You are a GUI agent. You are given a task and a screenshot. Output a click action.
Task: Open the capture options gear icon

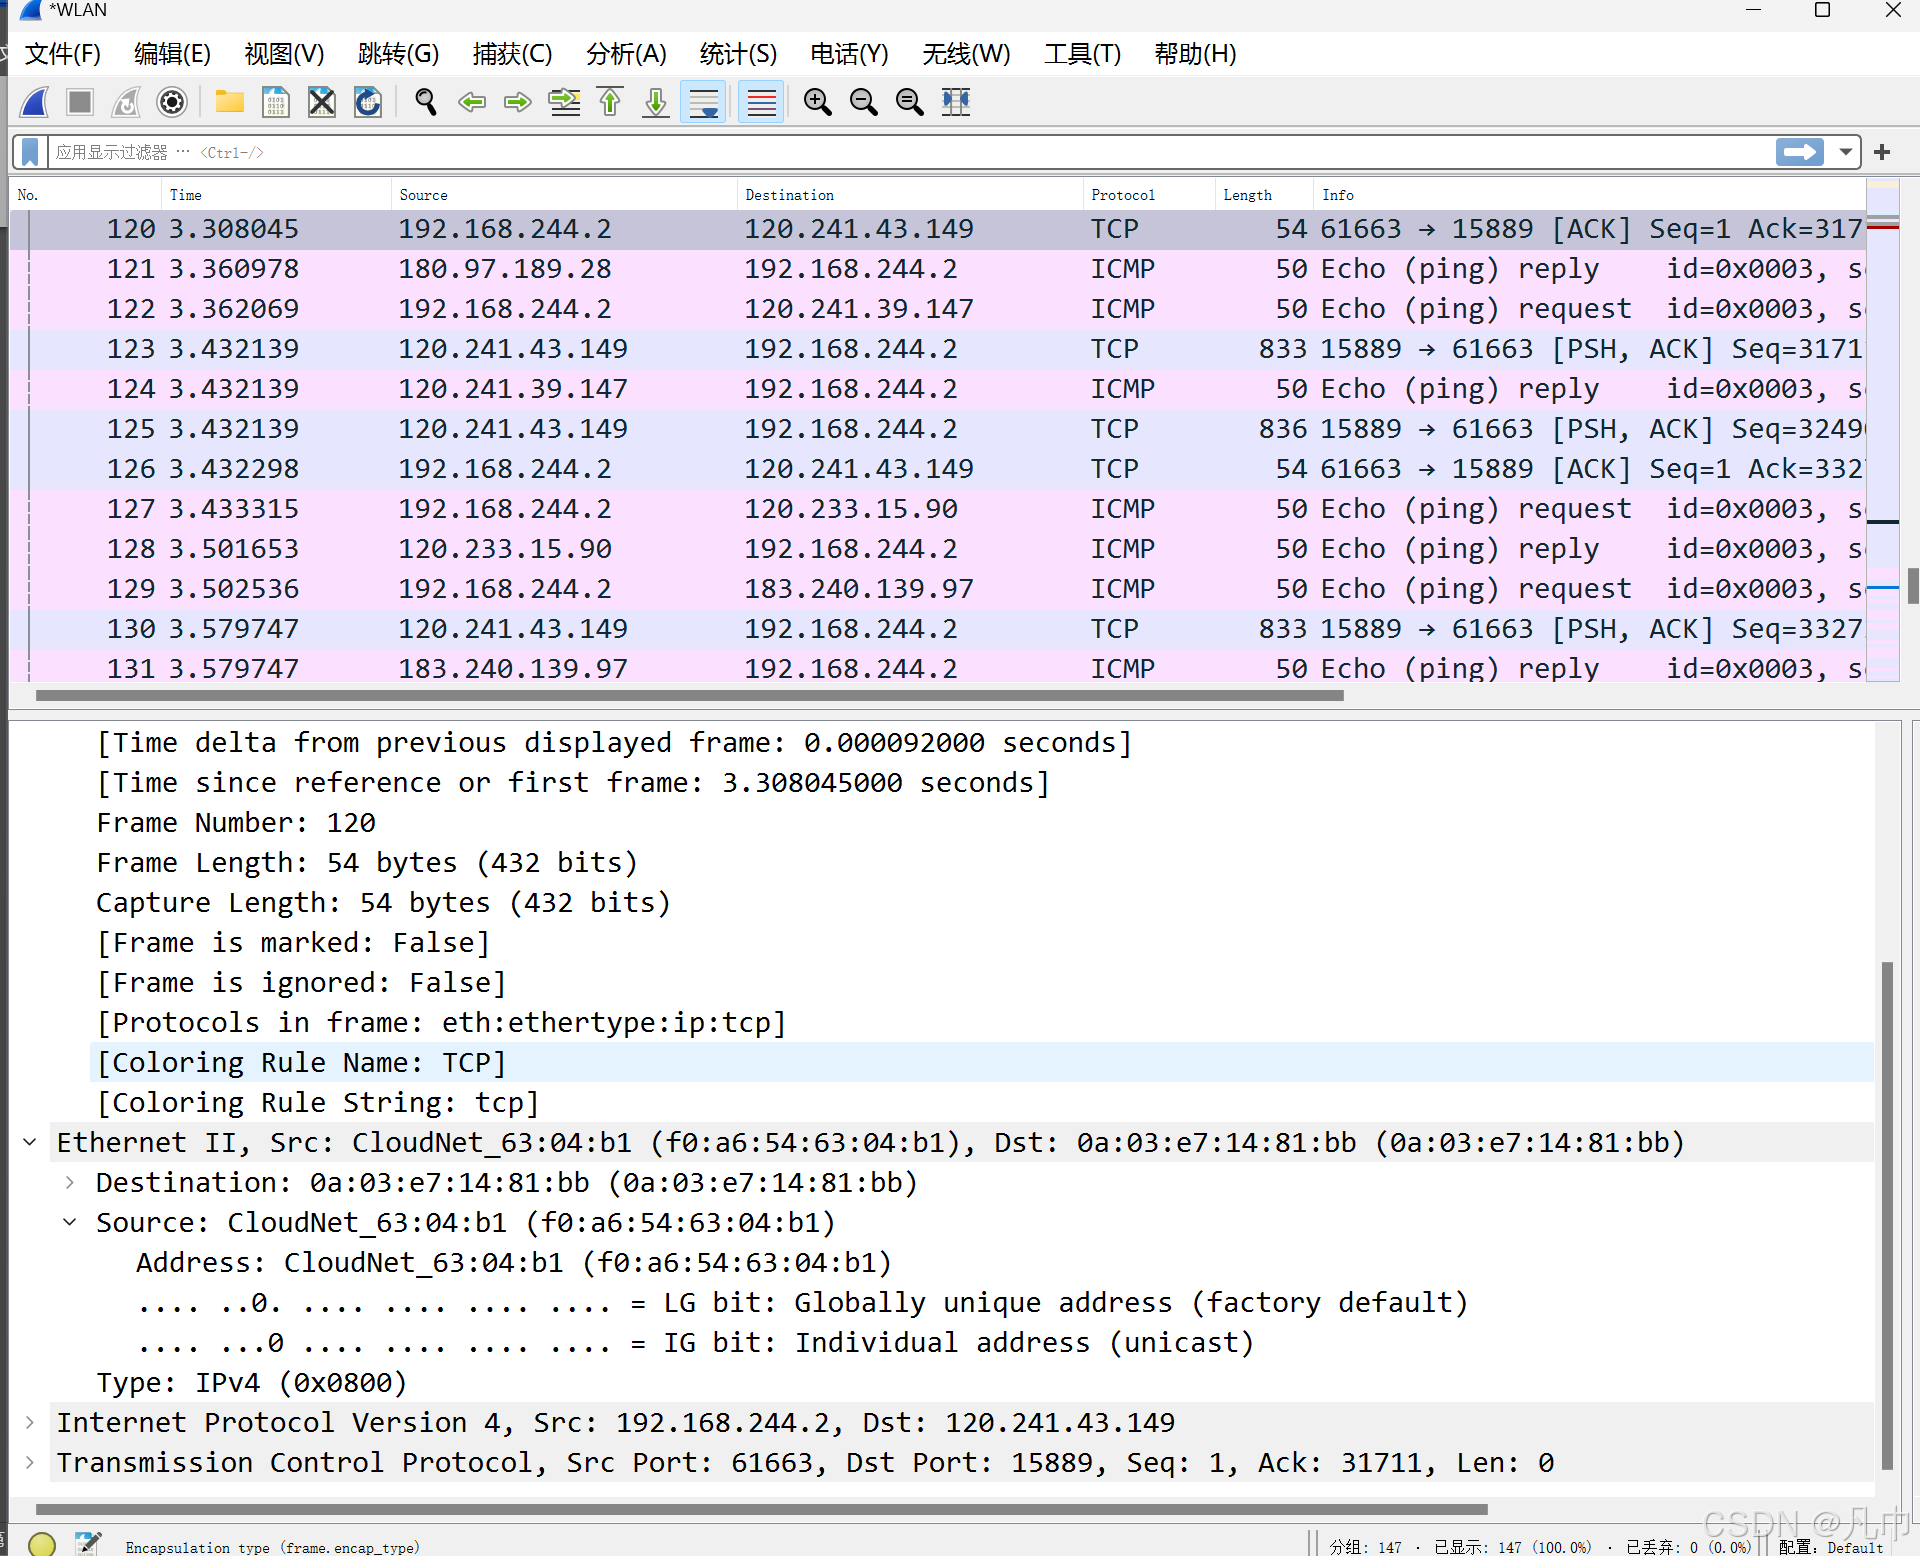172,102
